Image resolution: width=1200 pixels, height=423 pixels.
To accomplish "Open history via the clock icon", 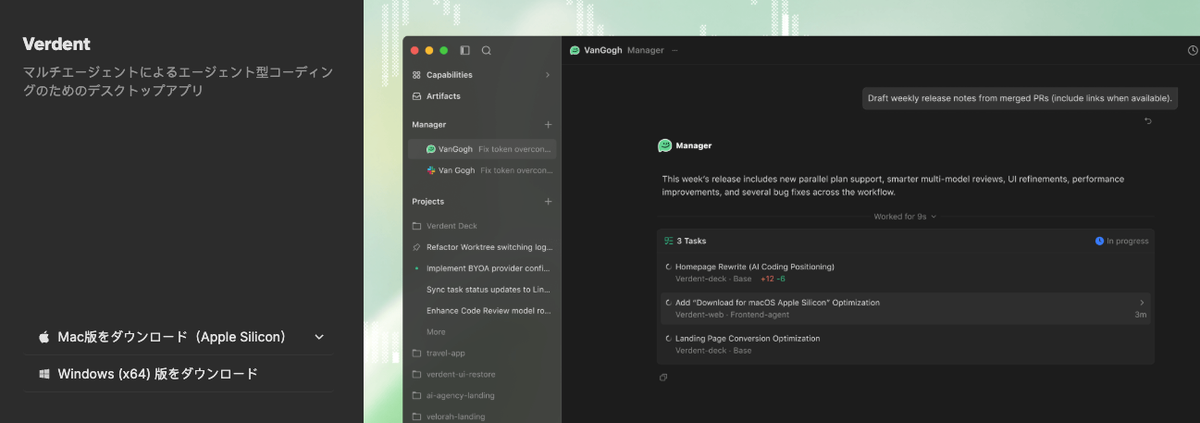I will 1192,50.
